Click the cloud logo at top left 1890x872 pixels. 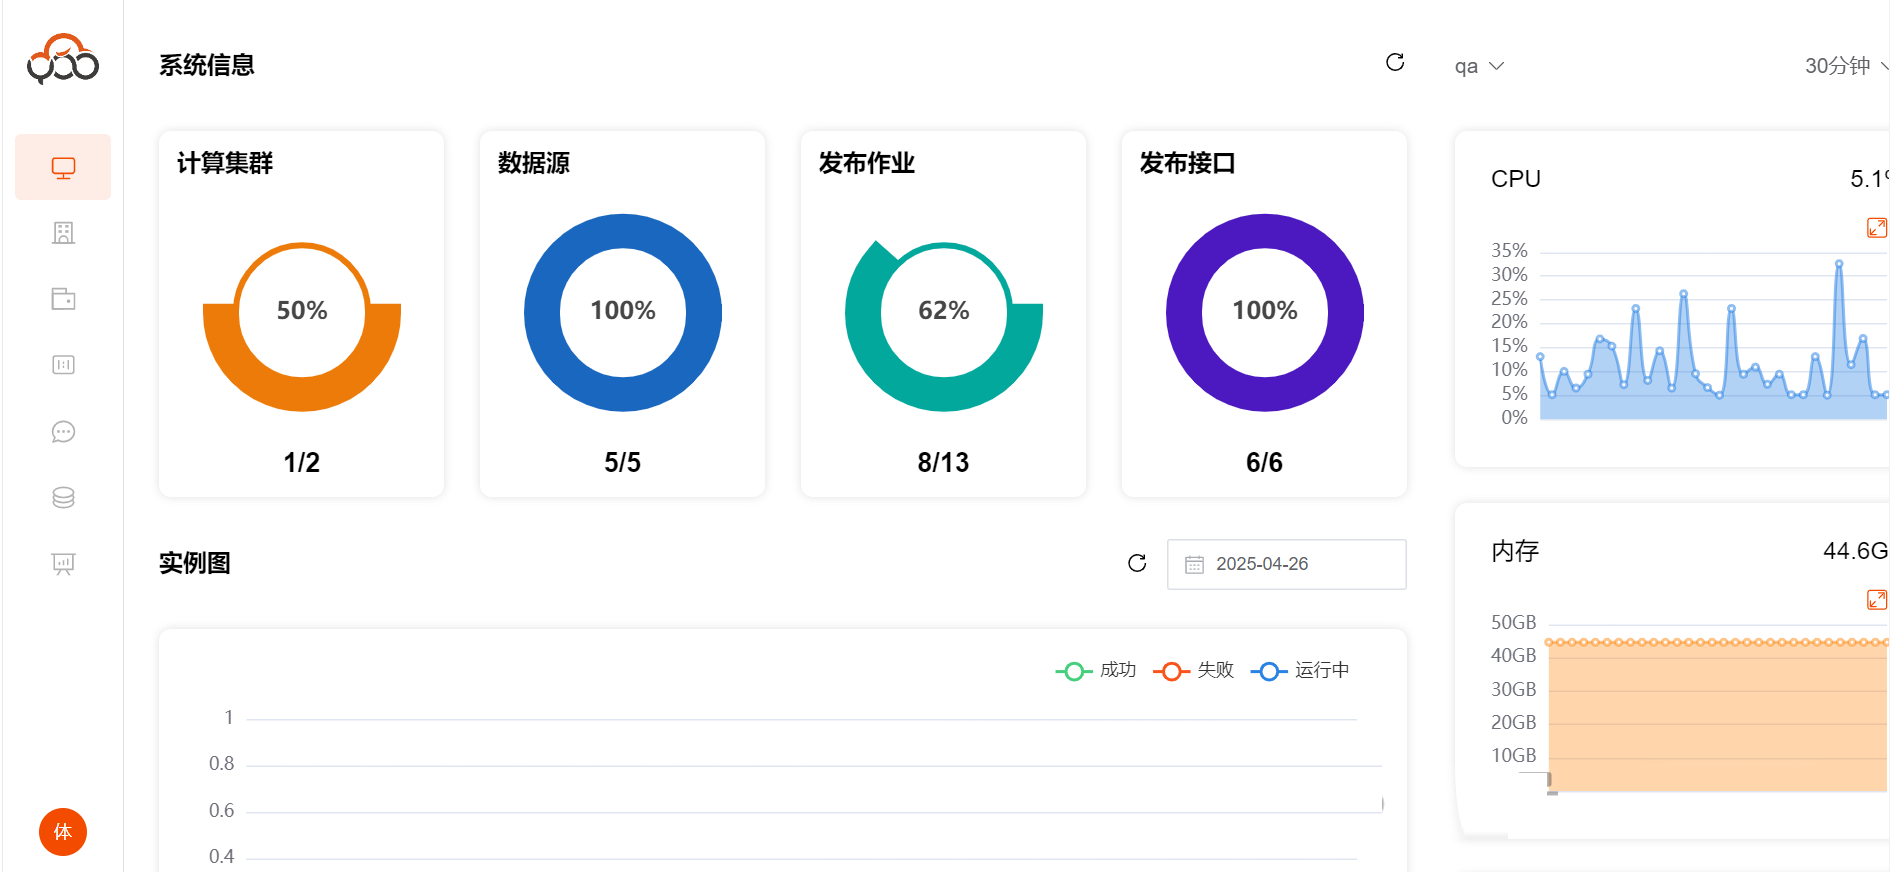[63, 59]
